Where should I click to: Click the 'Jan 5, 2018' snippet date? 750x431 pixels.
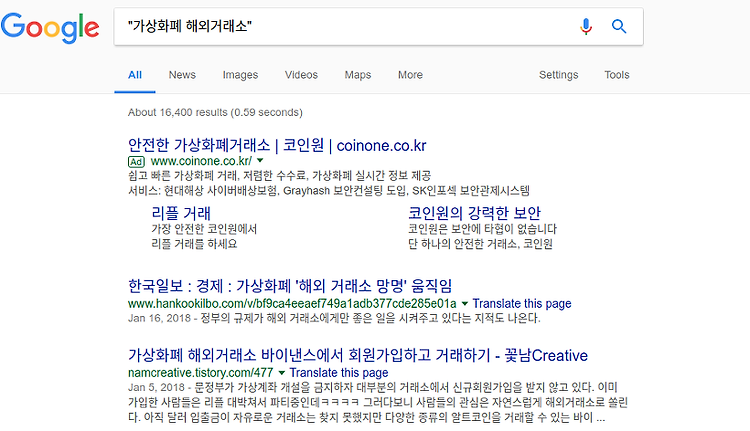156,387
